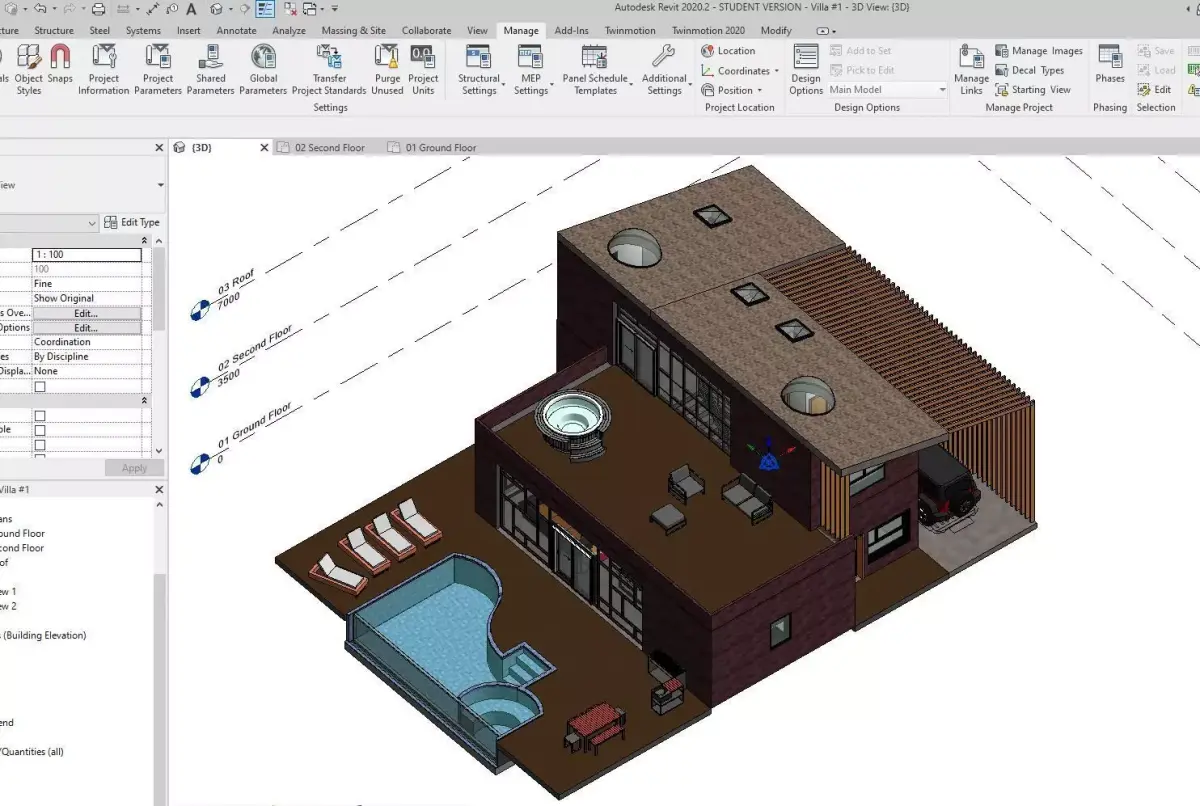
Task: Open Manage Links
Action: (971, 70)
